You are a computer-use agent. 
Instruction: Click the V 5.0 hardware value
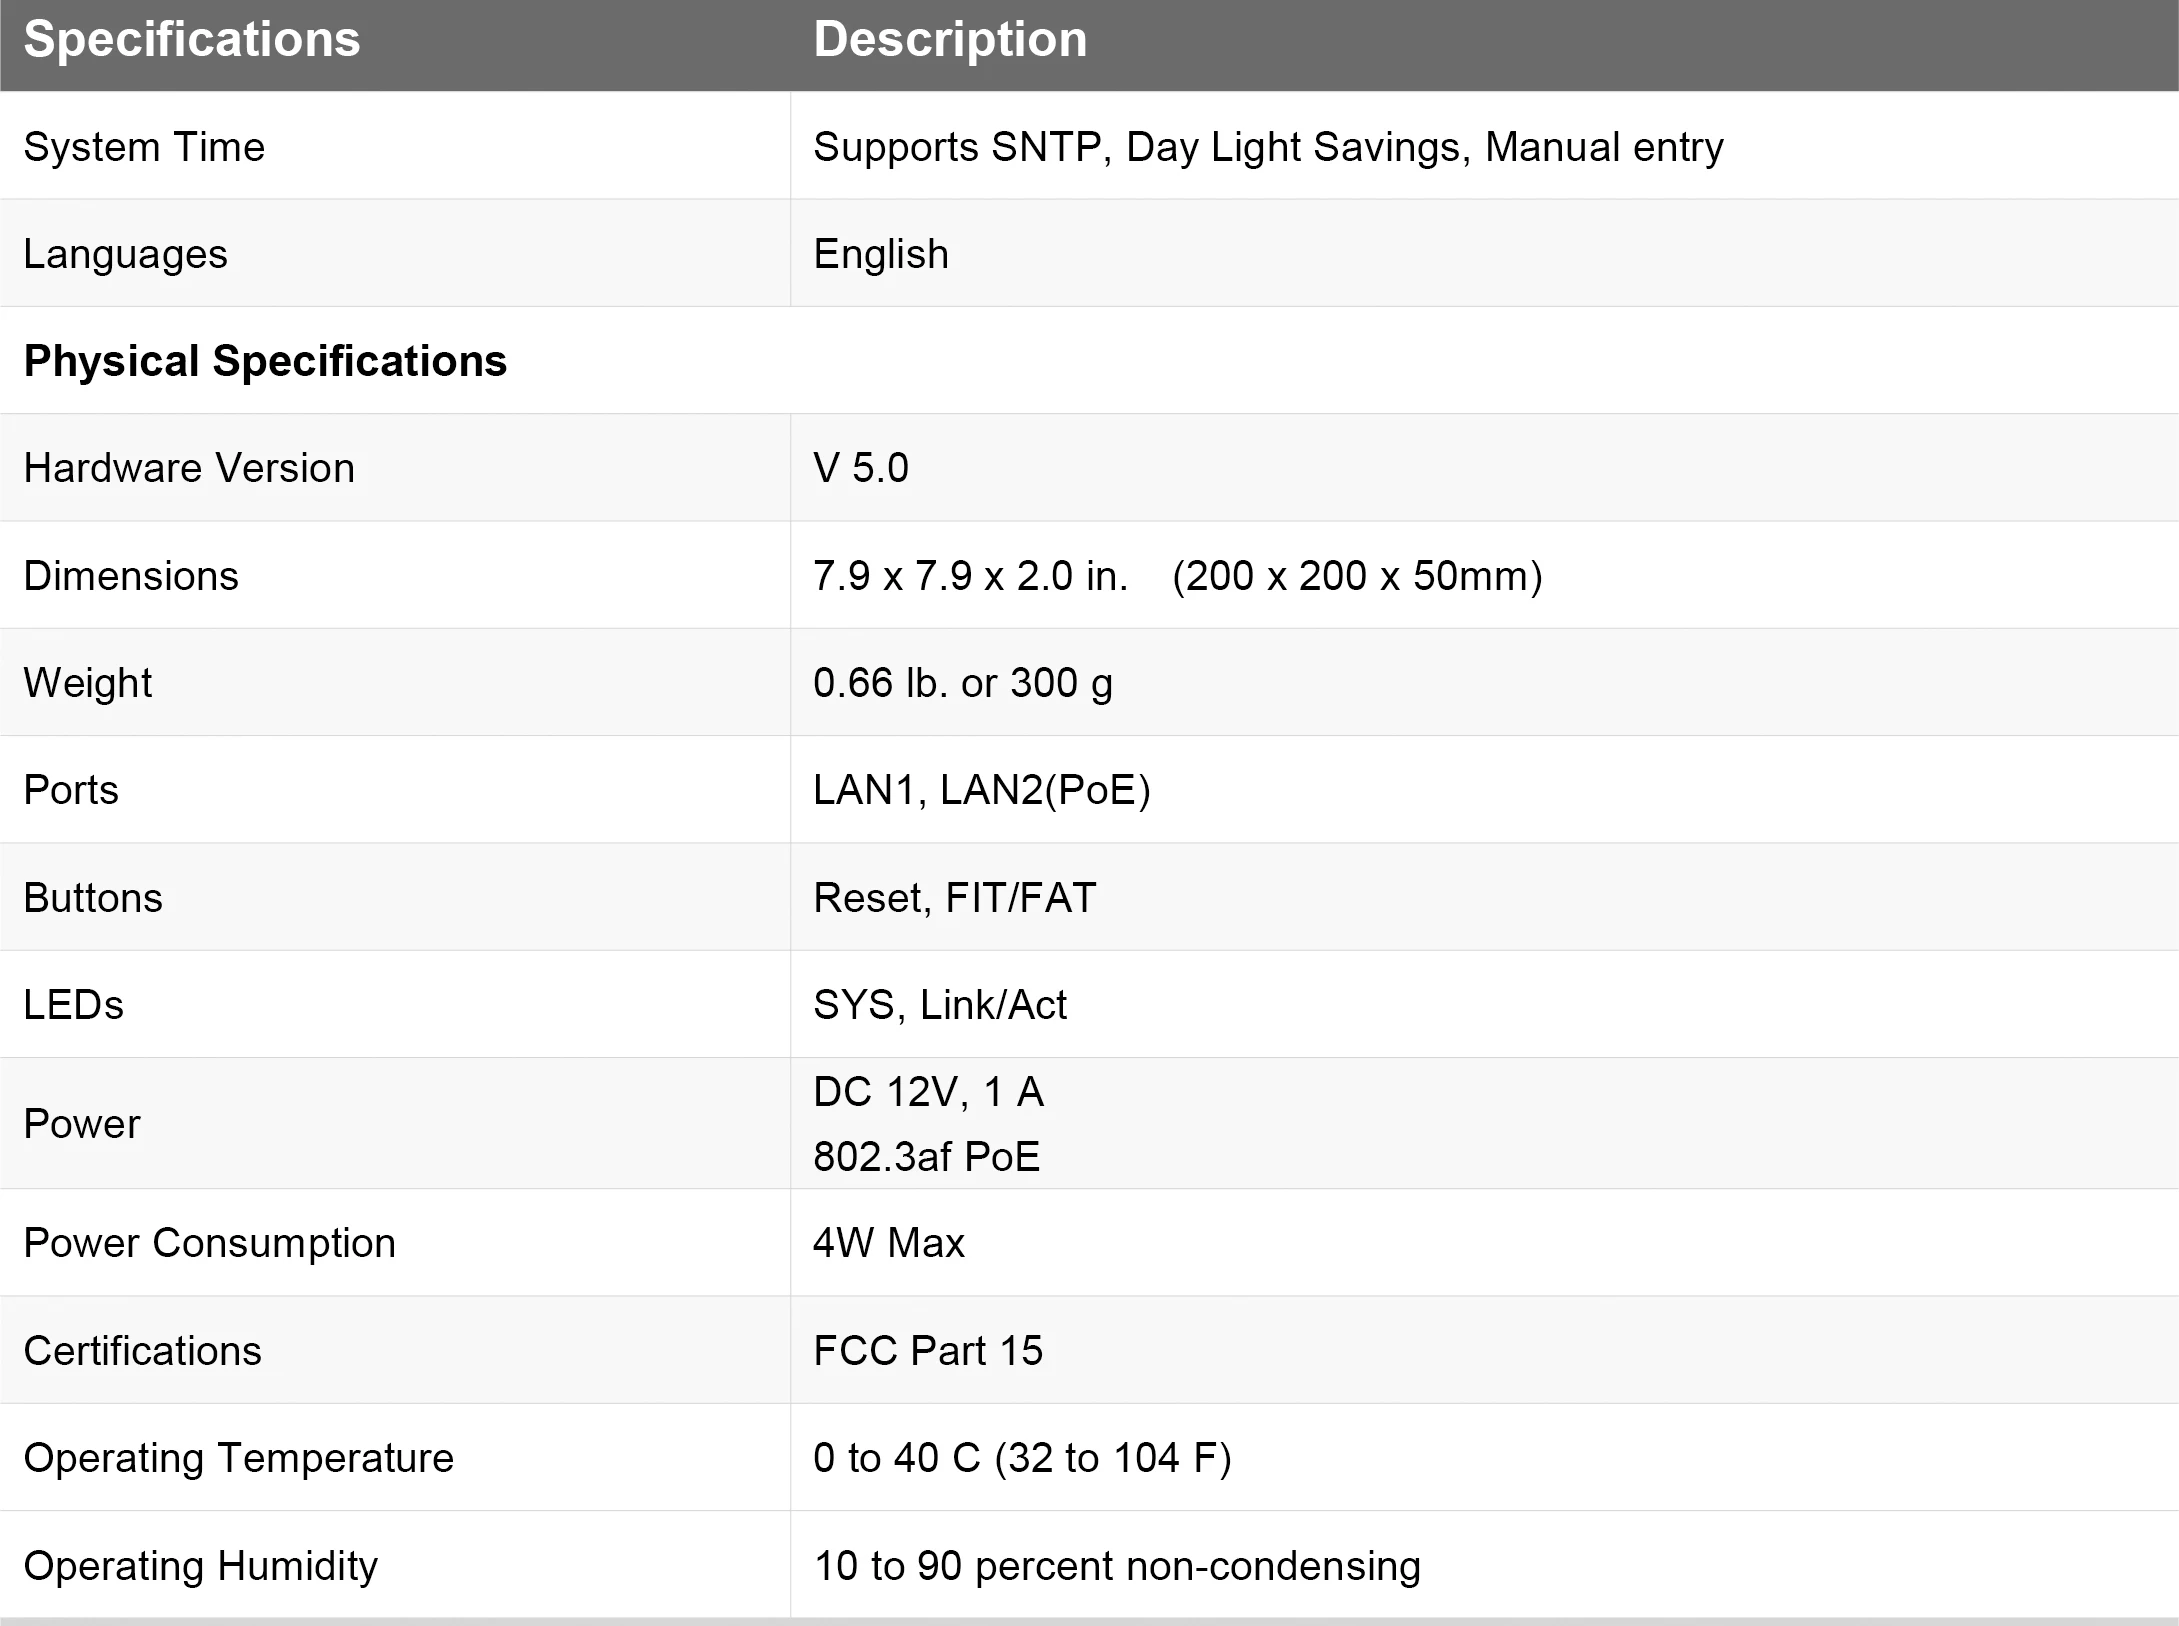click(x=860, y=468)
